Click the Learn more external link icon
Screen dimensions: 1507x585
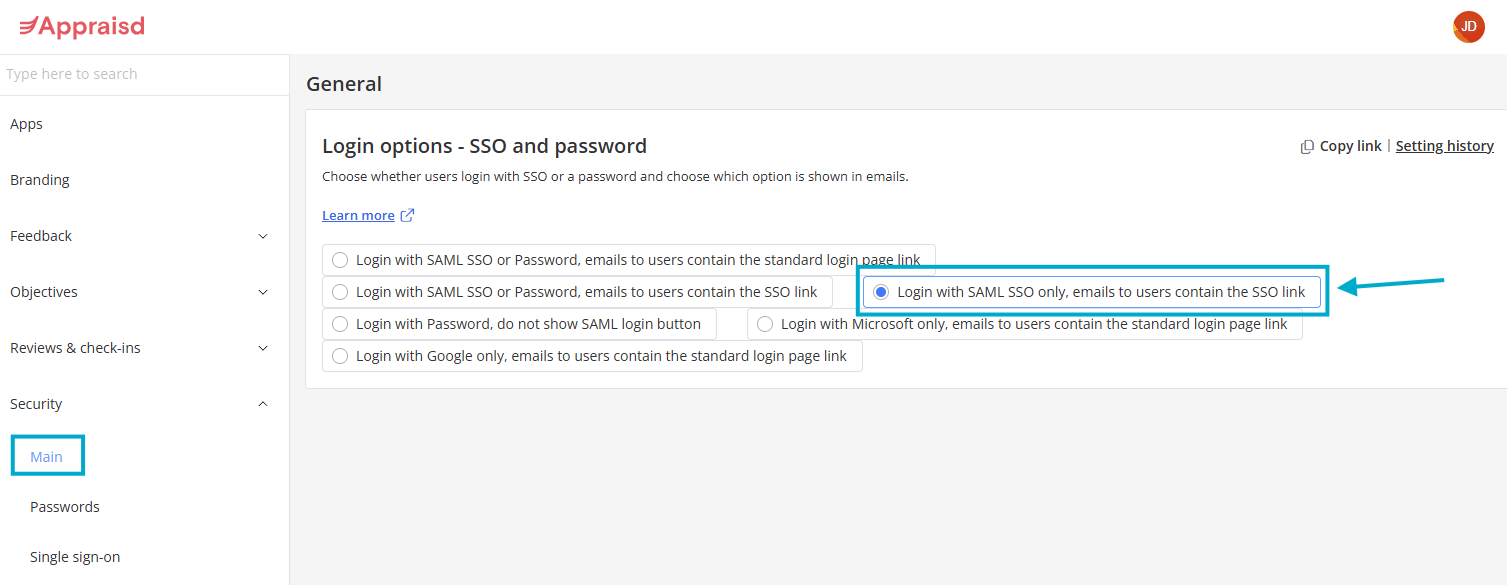point(407,215)
